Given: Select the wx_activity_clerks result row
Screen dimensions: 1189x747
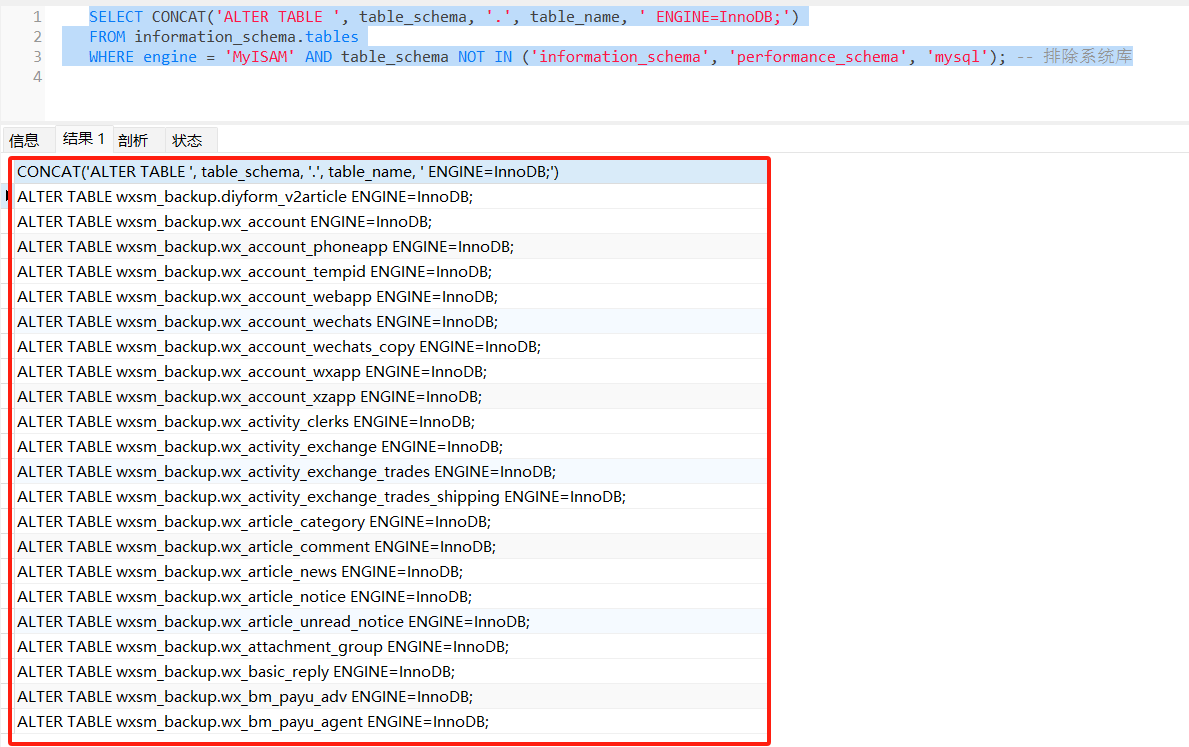Looking at the screenshot, I should click(x=391, y=422).
